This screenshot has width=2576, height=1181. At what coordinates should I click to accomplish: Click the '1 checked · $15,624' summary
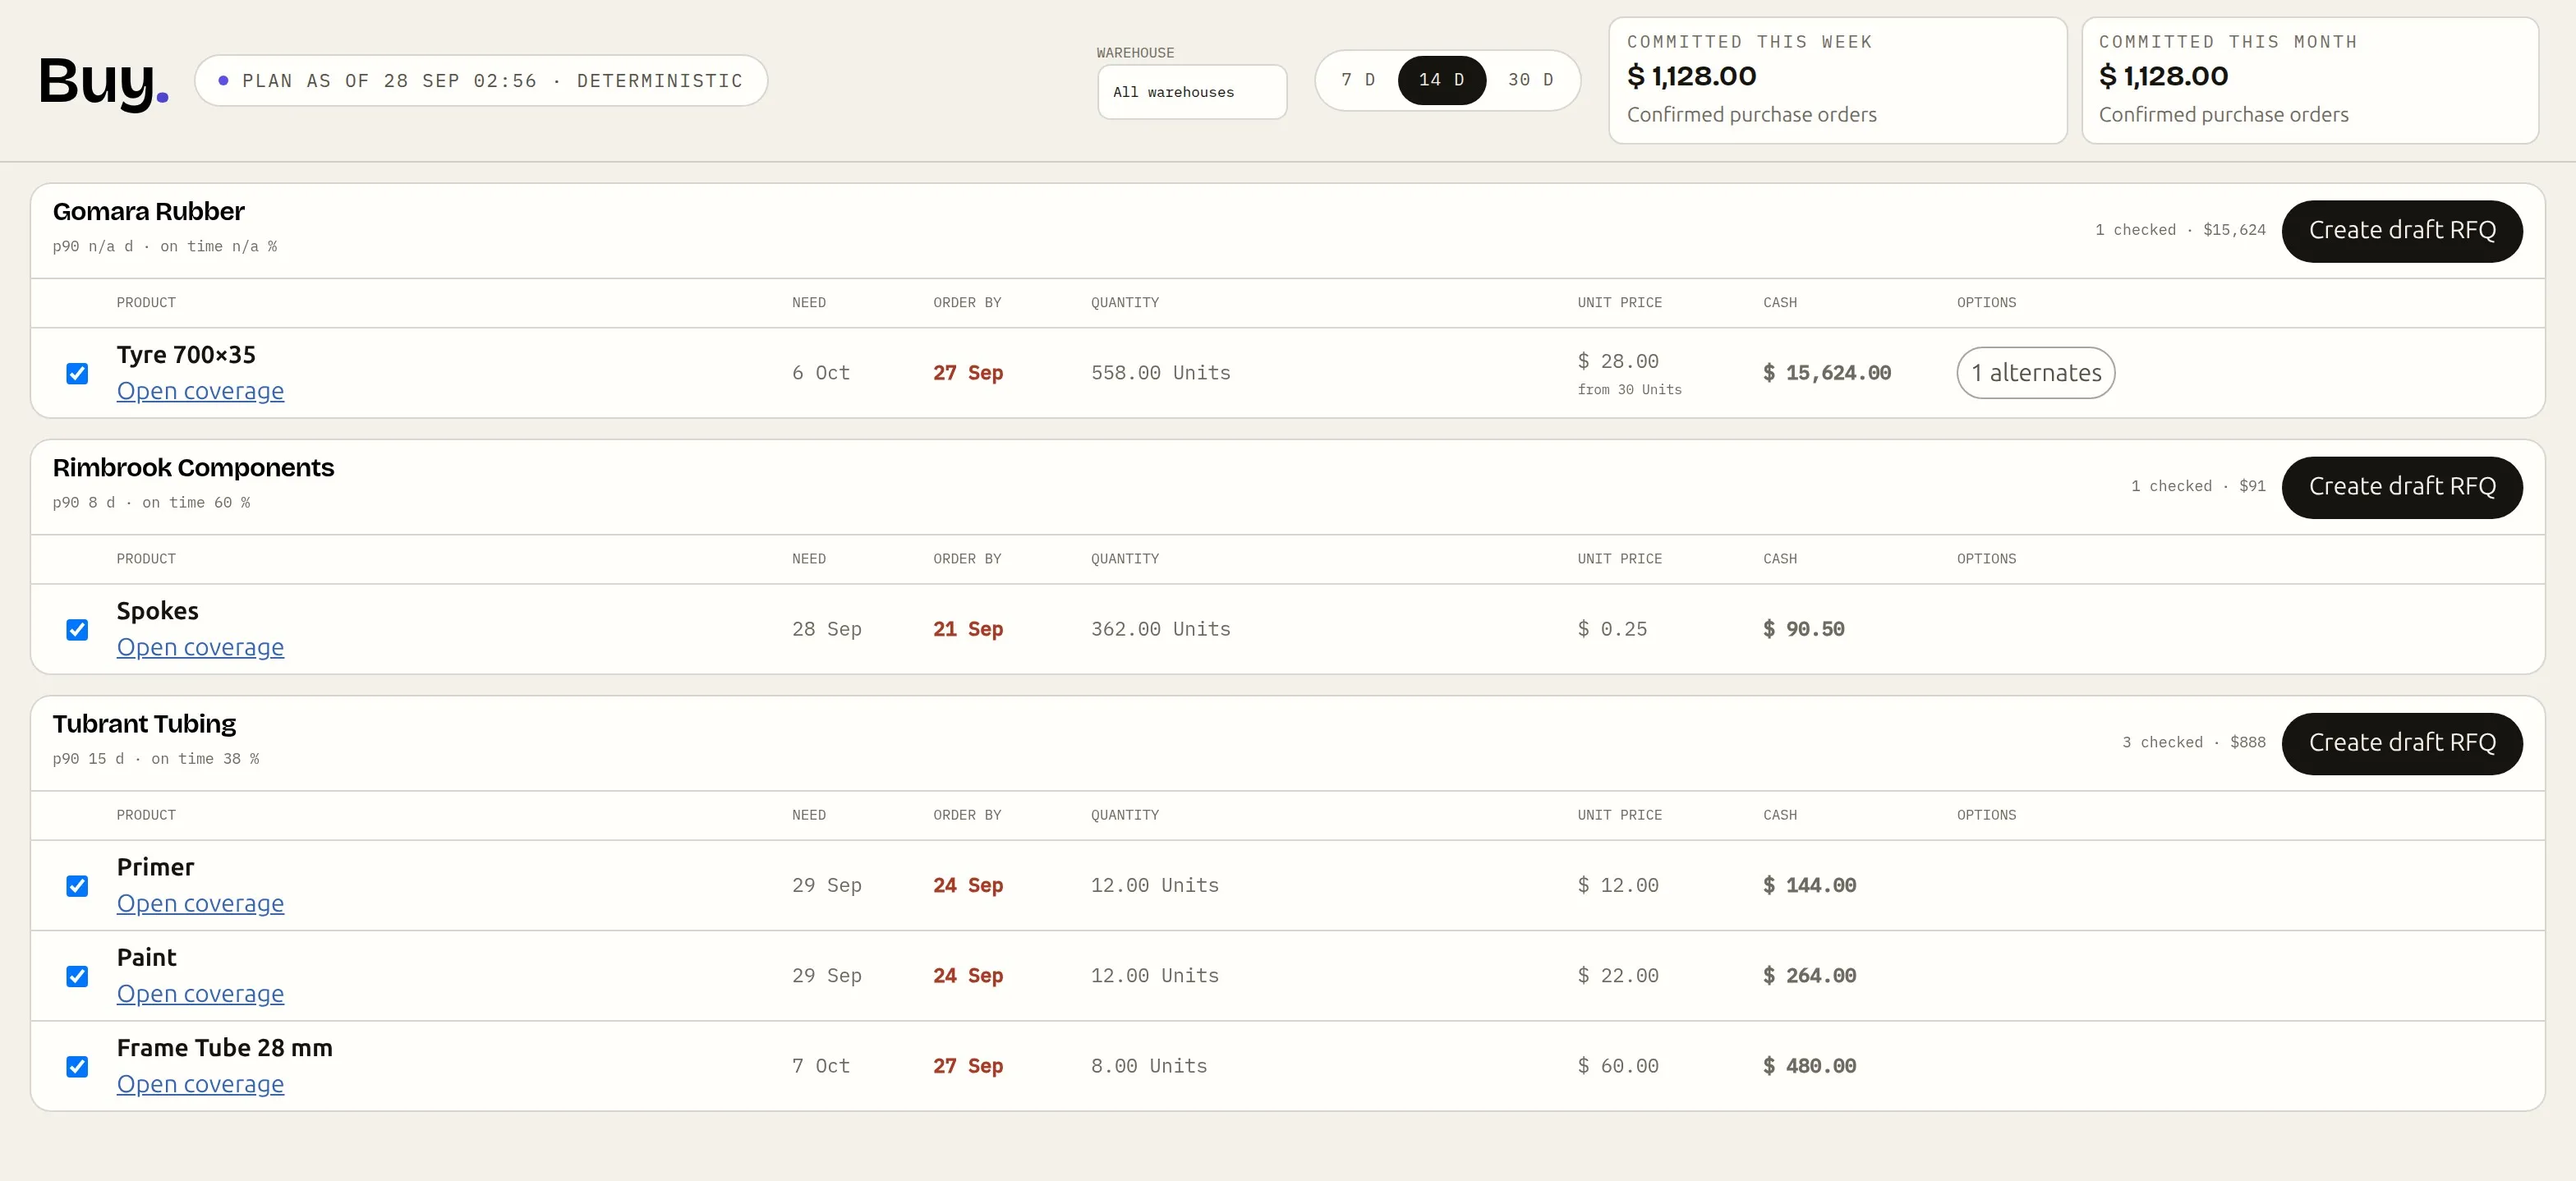click(2181, 230)
